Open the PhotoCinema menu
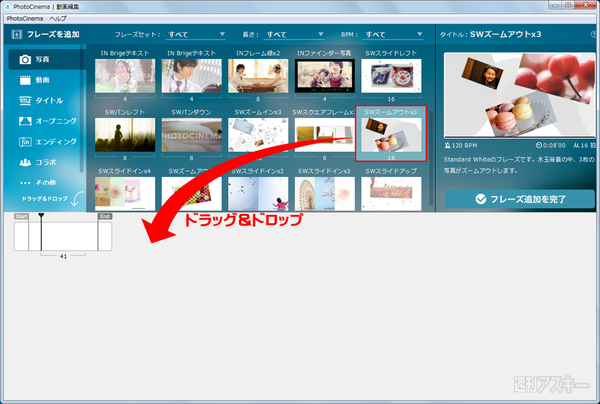Image resolution: width=600 pixels, height=404 pixels. tap(24, 18)
